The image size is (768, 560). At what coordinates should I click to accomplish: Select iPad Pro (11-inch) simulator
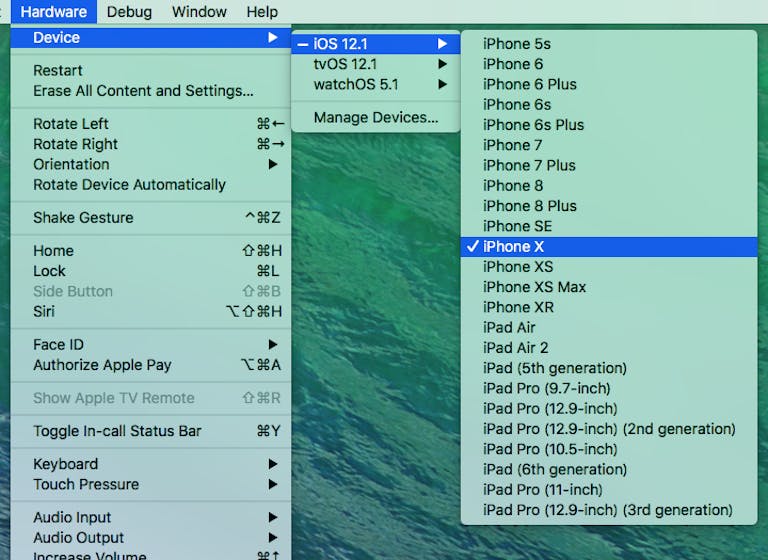pos(609,490)
